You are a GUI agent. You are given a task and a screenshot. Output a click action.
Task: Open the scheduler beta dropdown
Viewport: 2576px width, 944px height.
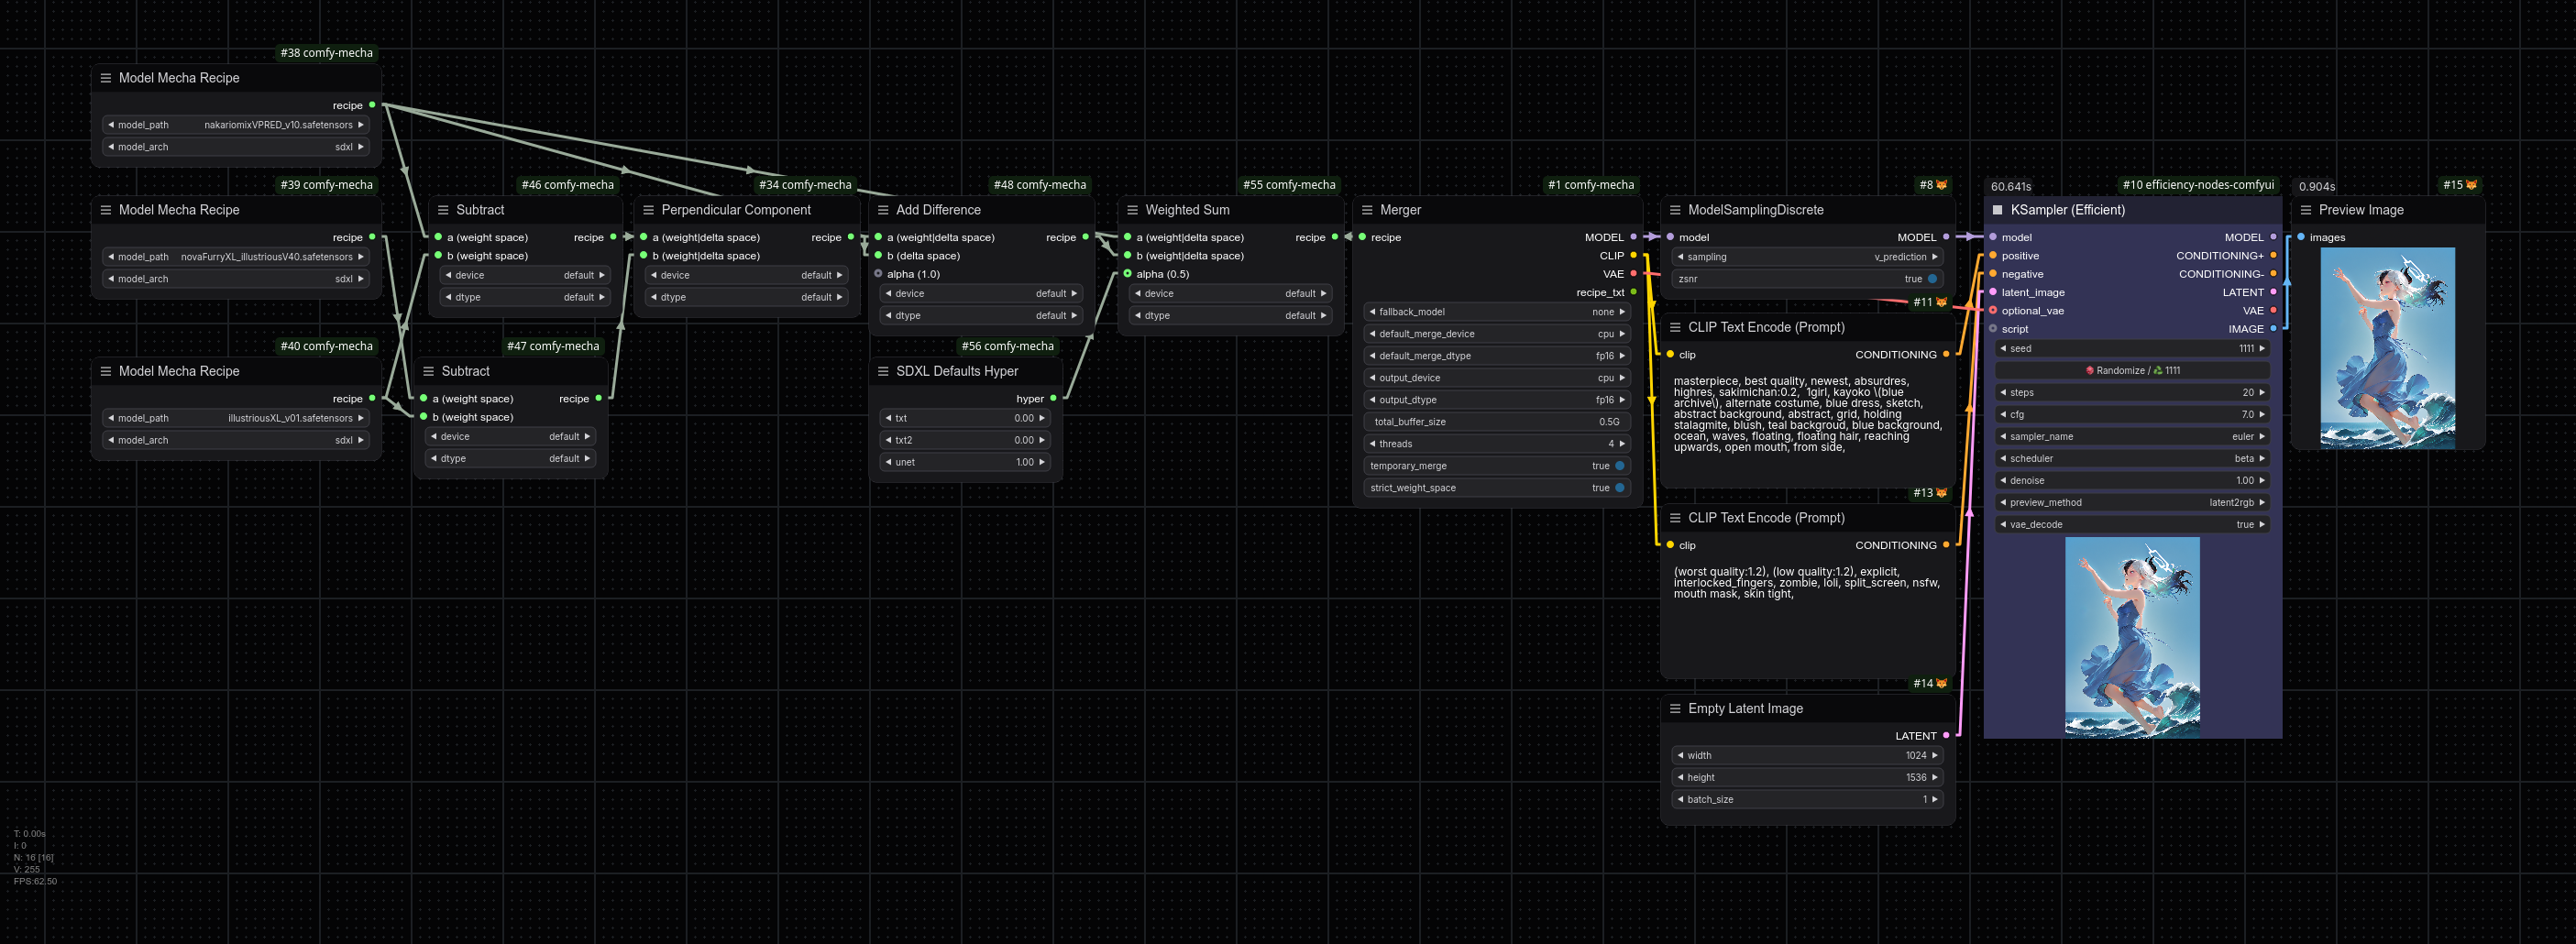pos(2132,459)
